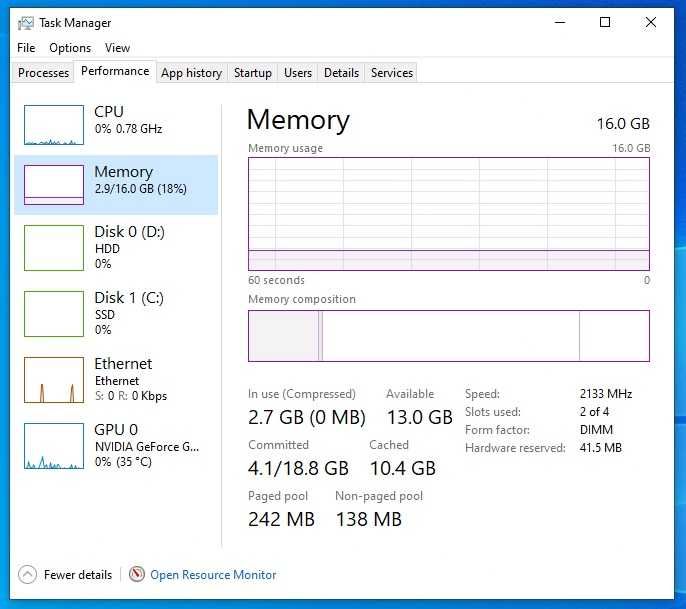Open the Users tab
Image resolution: width=686 pixels, height=609 pixels.
(298, 72)
